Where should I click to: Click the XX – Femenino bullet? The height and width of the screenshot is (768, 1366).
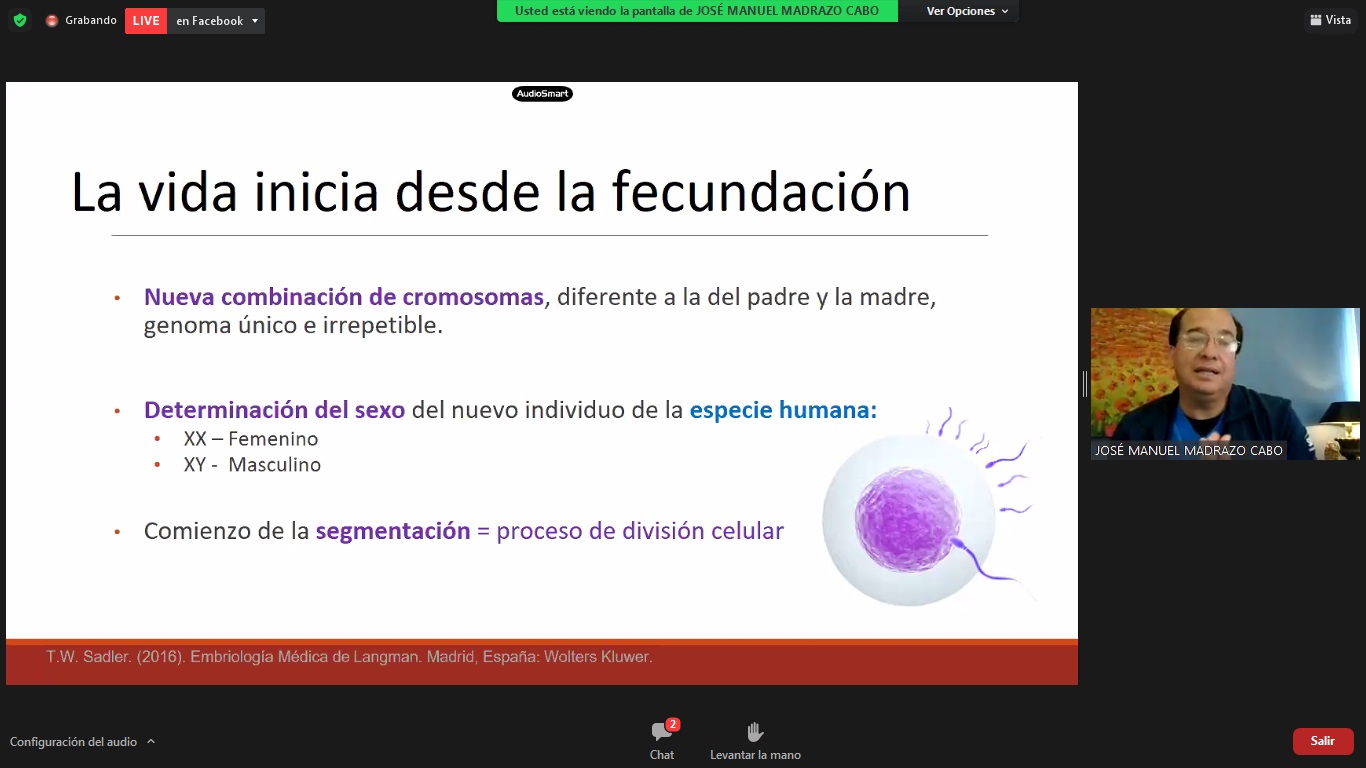(250, 439)
